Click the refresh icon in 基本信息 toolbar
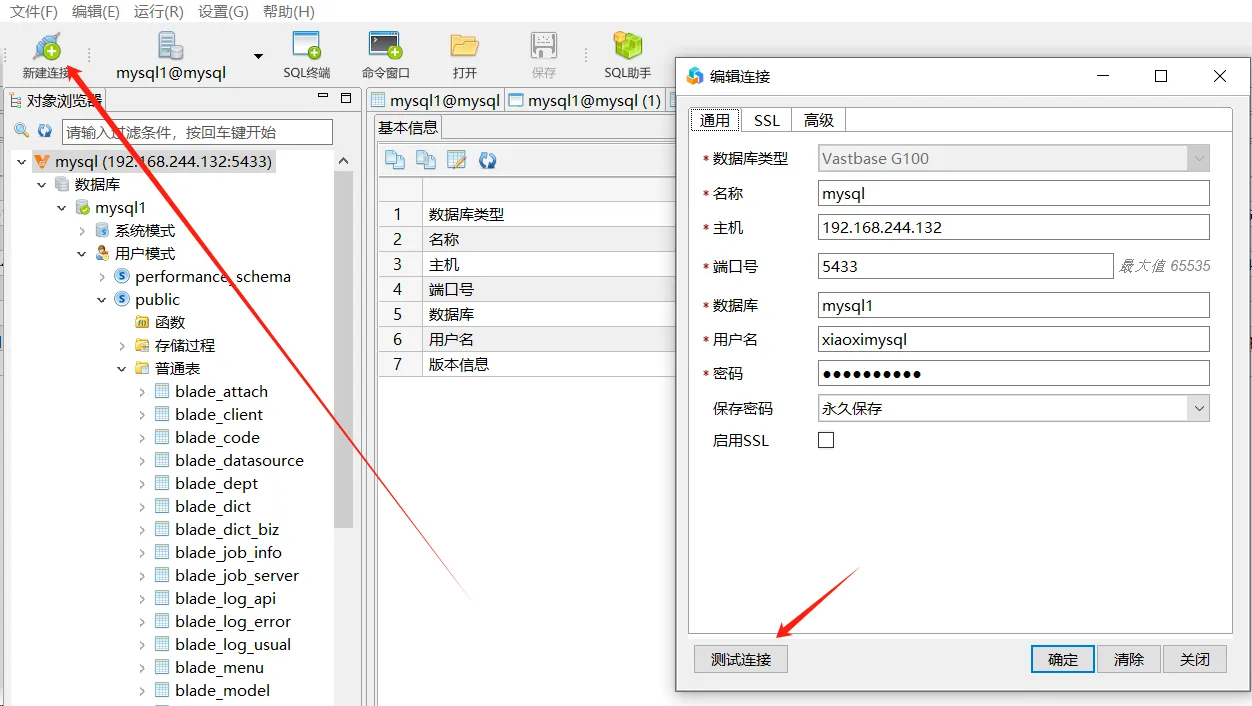Screen dimensions: 1252x706 488,160
